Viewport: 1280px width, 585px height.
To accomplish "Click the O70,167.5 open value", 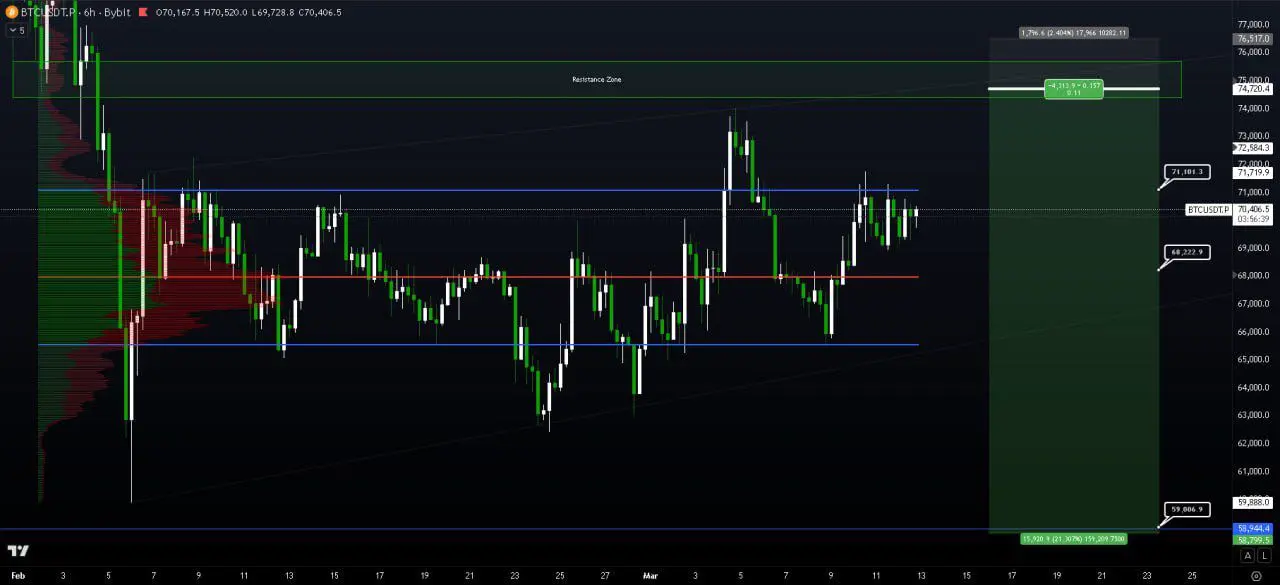I will pyautogui.click(x=178, y=12).
